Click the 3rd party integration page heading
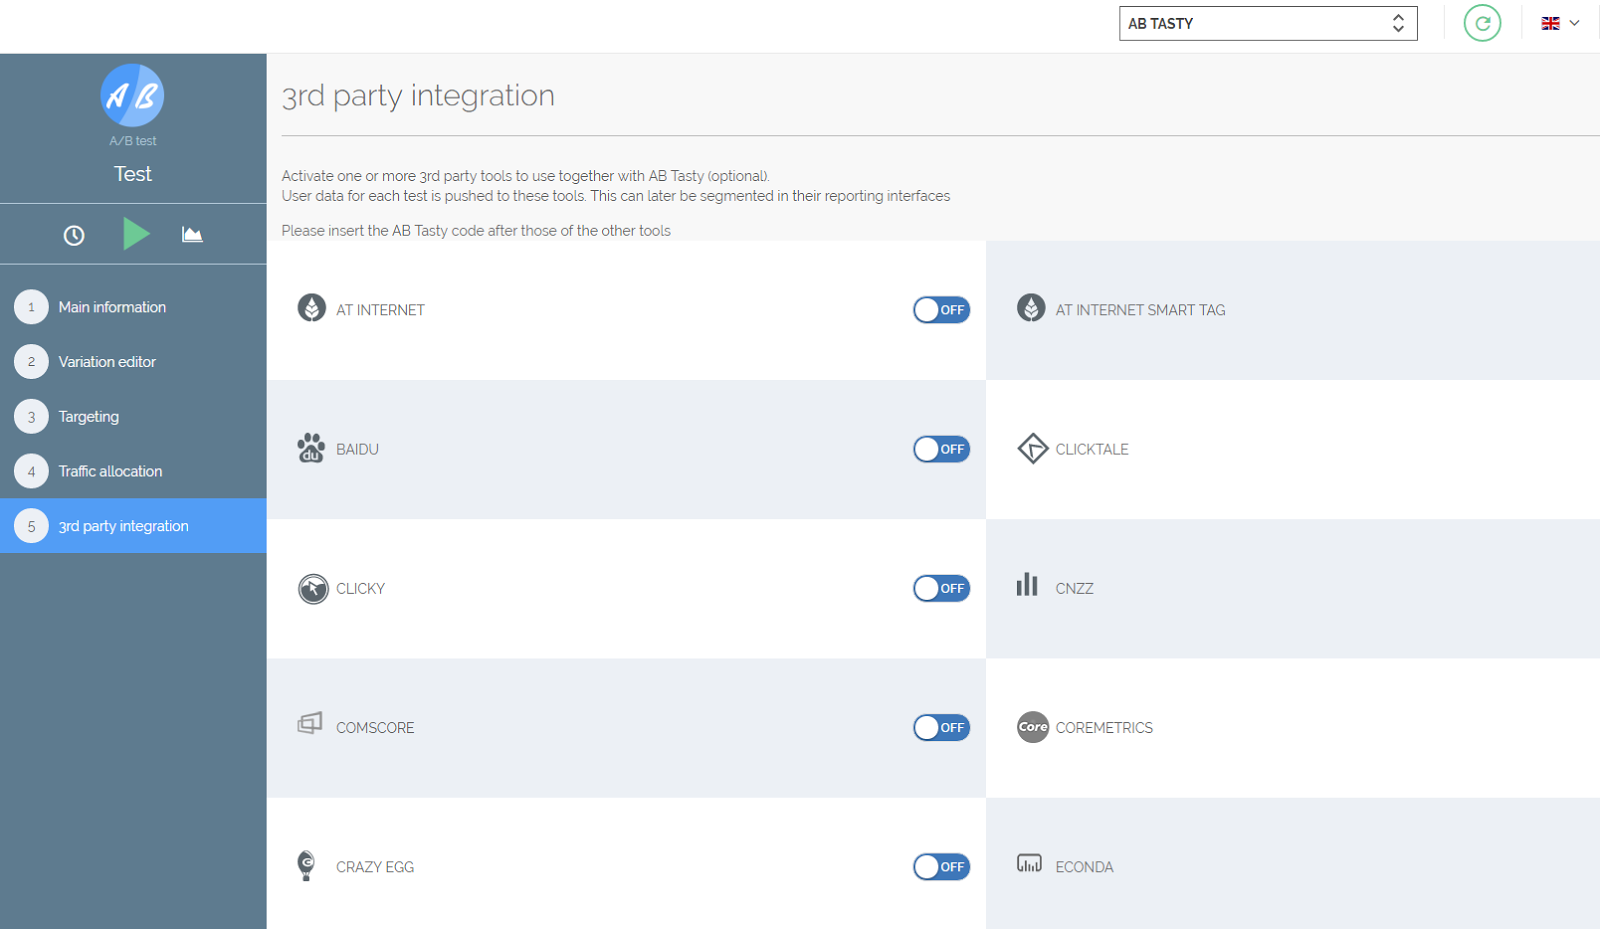 click(x=418, y=95)
